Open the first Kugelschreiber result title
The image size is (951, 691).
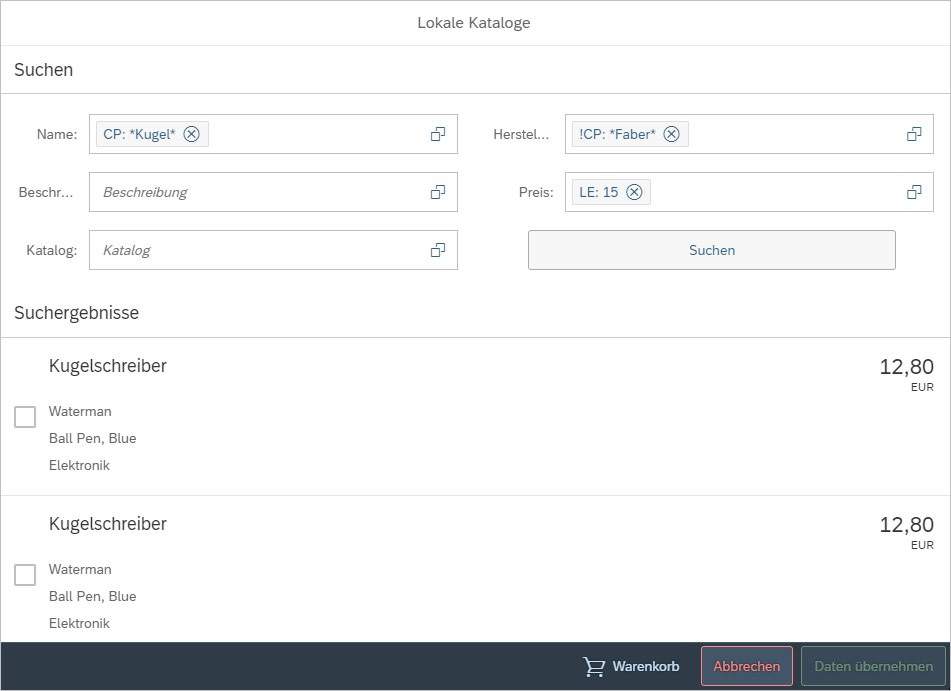[x=108, y=366]
